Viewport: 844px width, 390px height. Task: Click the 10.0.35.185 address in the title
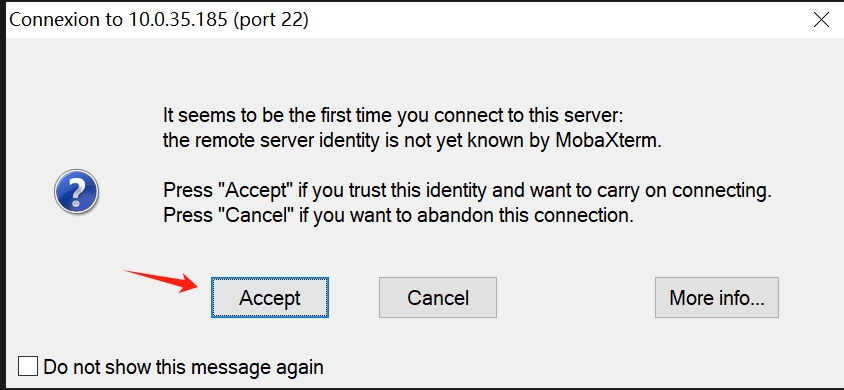click(178, 19)
